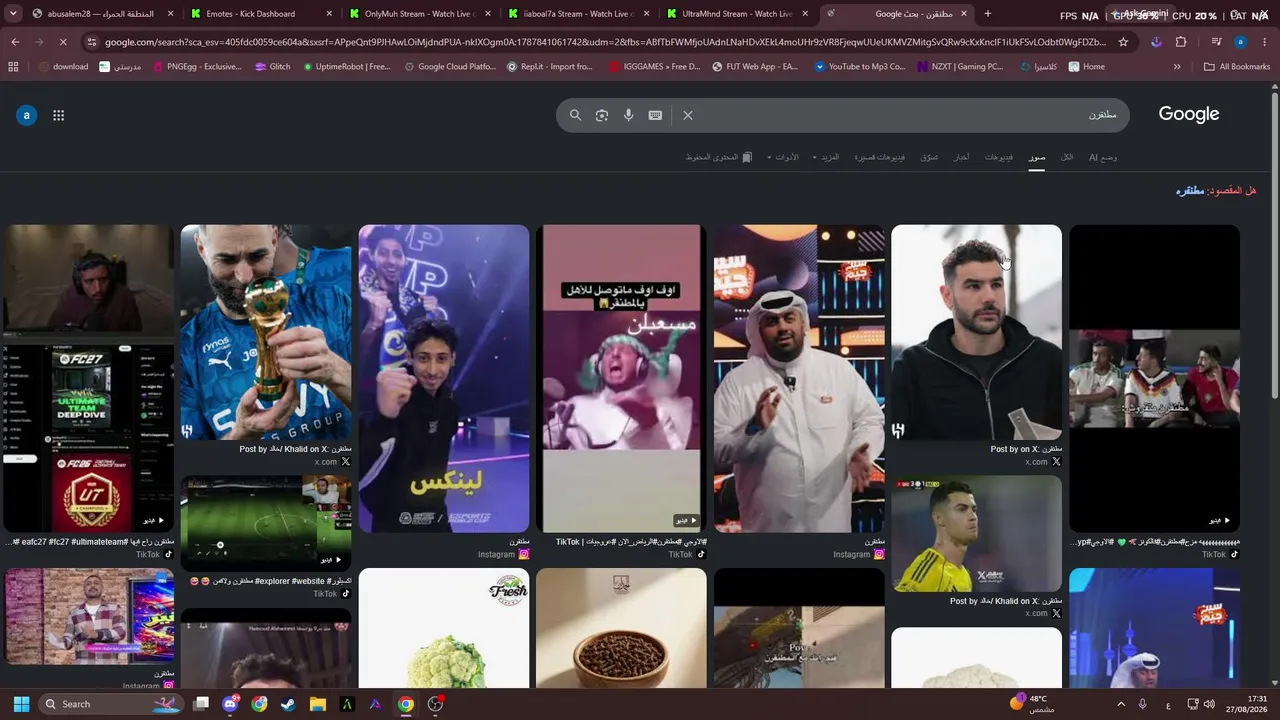Open the Home bookmark
The height and width of the screenshot is (720, 1280).
click(x=1087, y=67)
